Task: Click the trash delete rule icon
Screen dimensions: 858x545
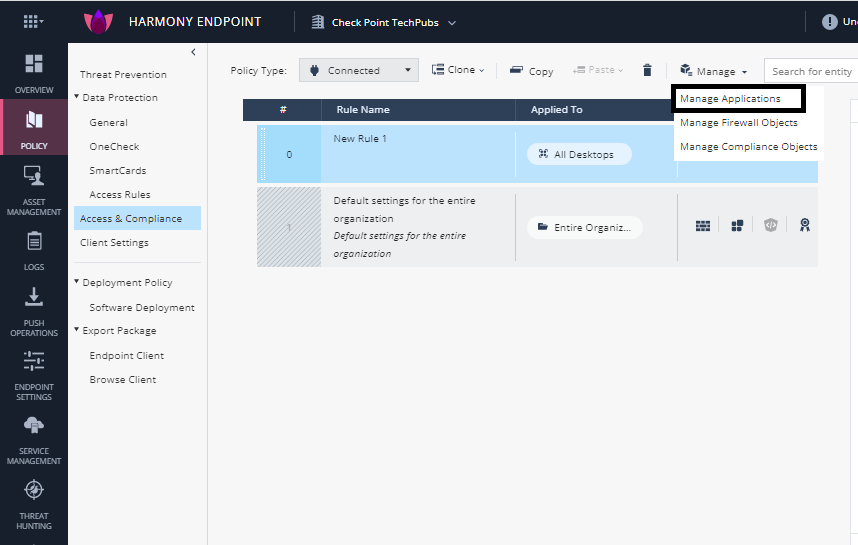Action: pos(647,70)
